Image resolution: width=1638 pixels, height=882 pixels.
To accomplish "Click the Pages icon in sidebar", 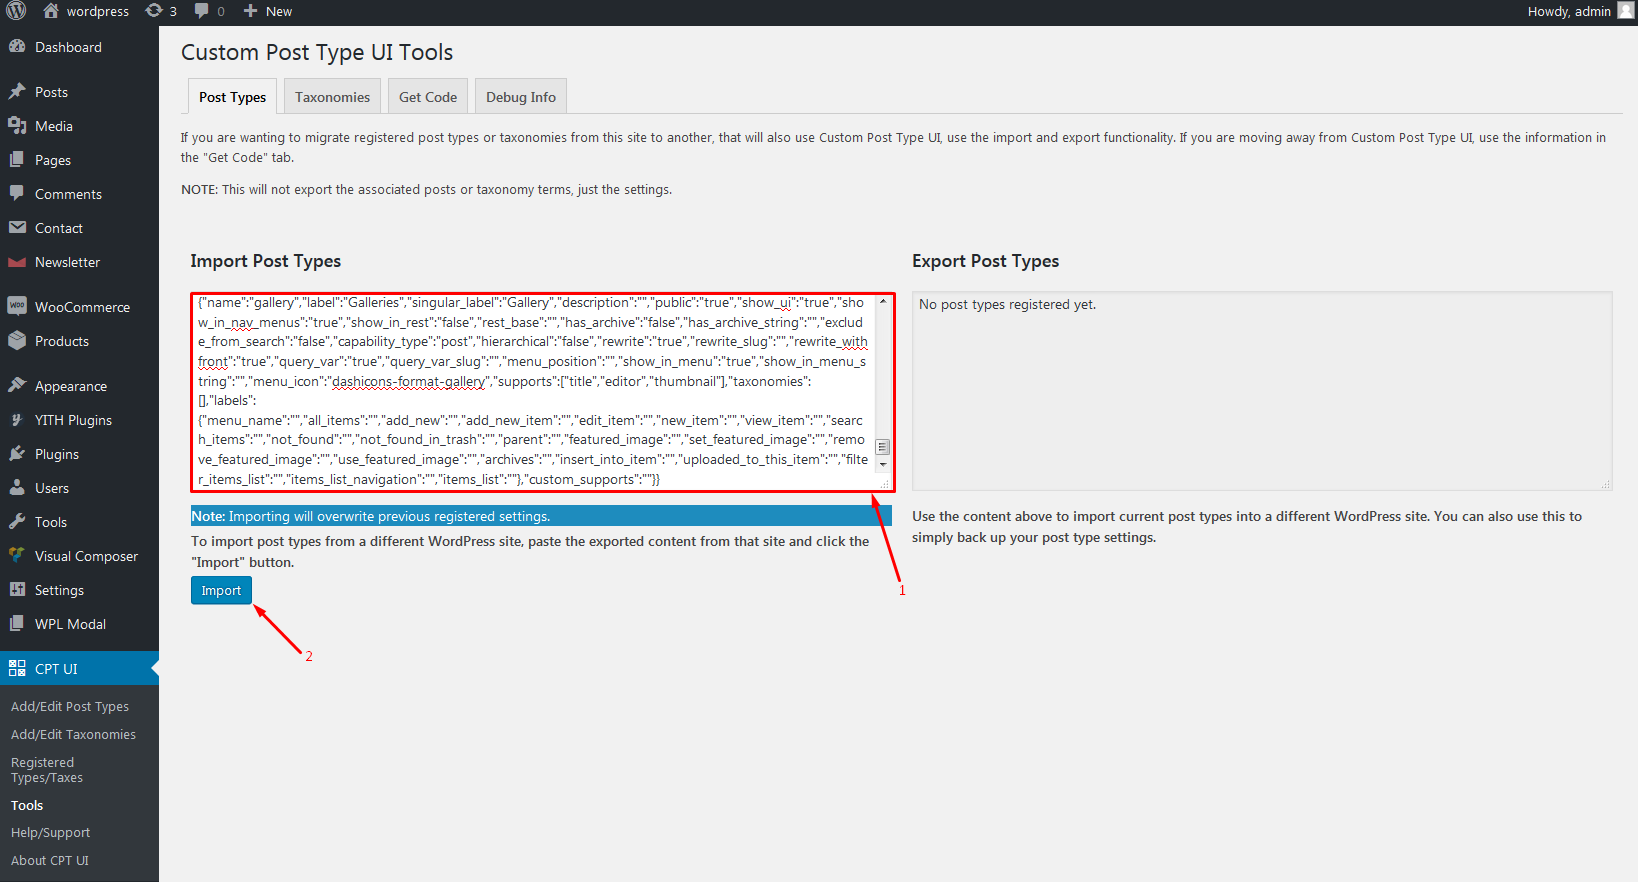I will (x=17, y=160).
